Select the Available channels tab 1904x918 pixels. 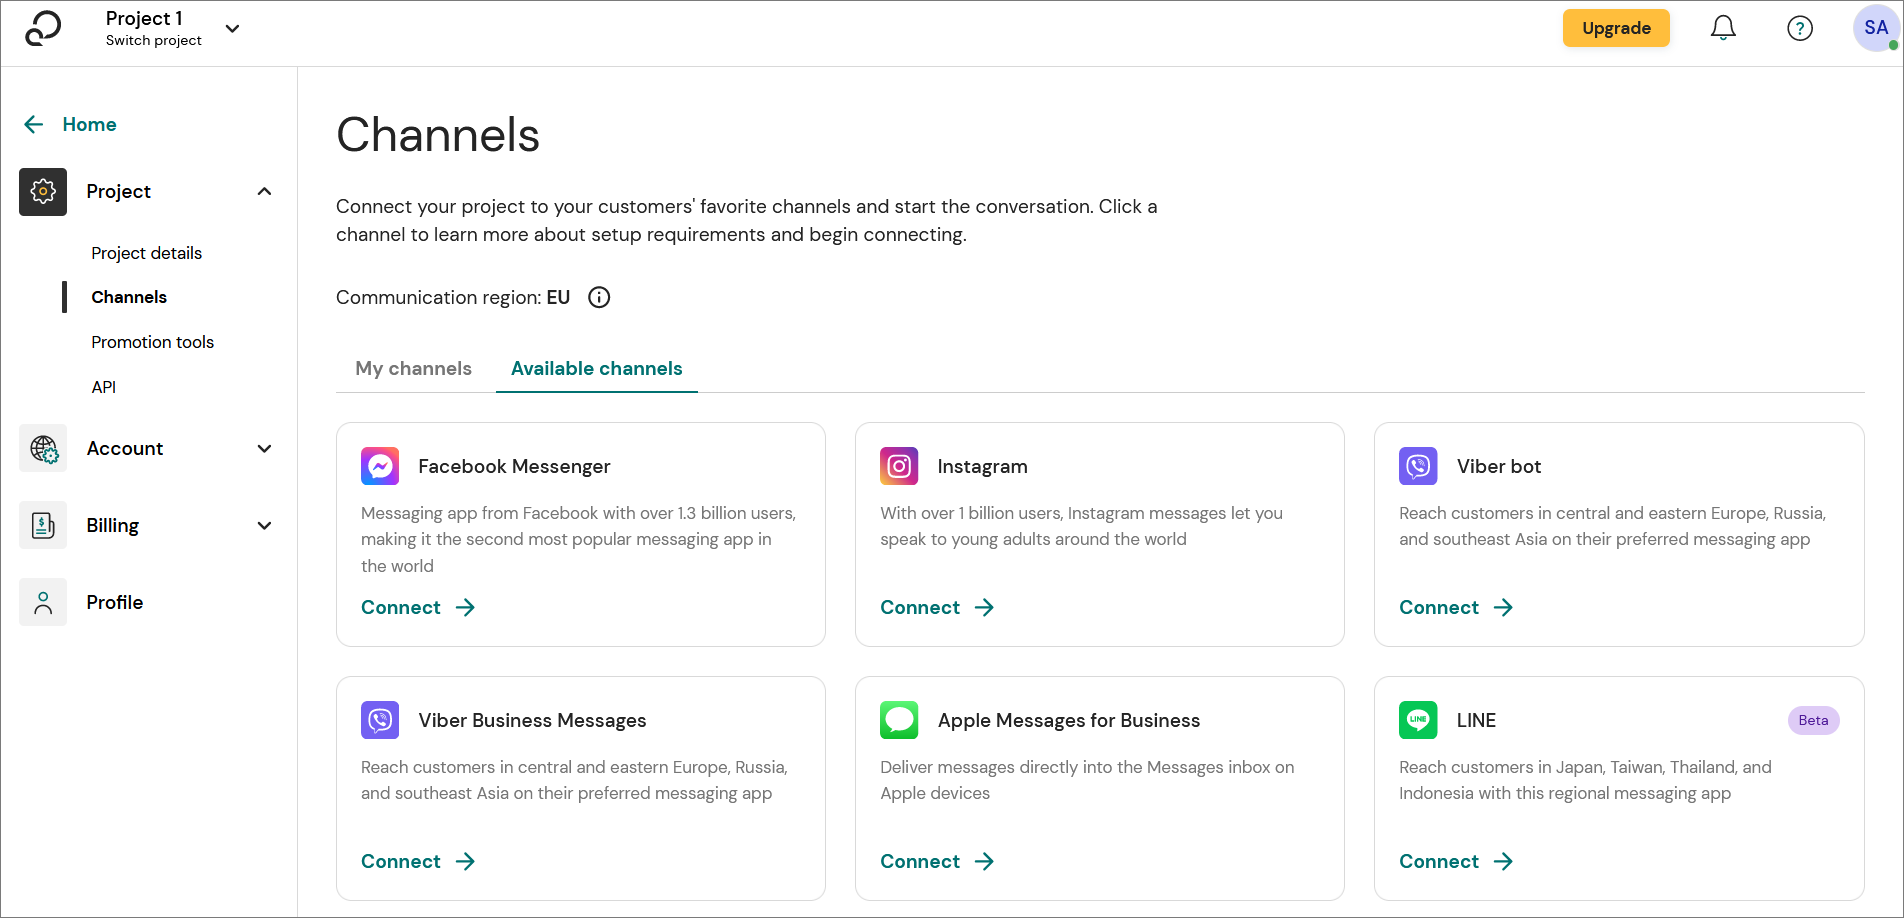[x=596, y=368]
